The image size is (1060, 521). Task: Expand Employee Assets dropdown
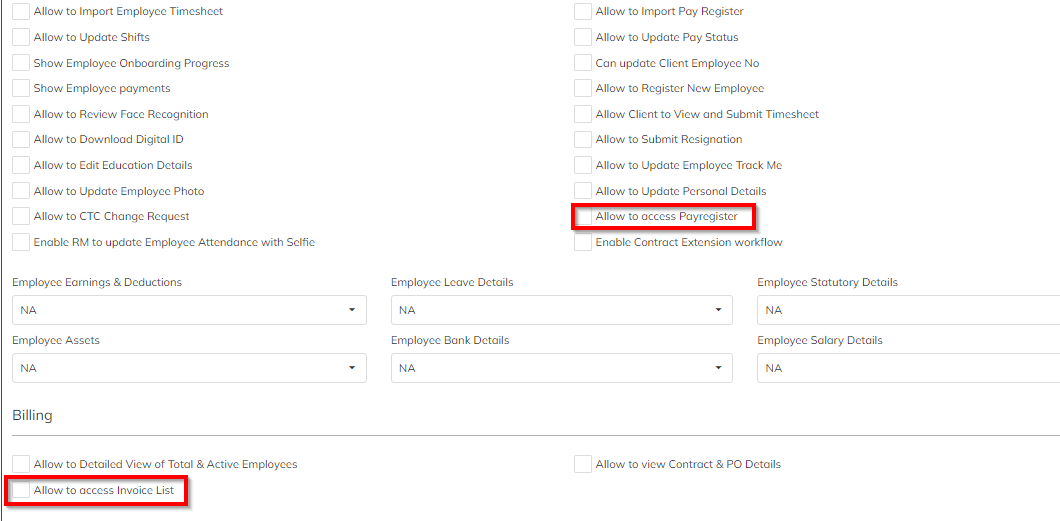189,368
